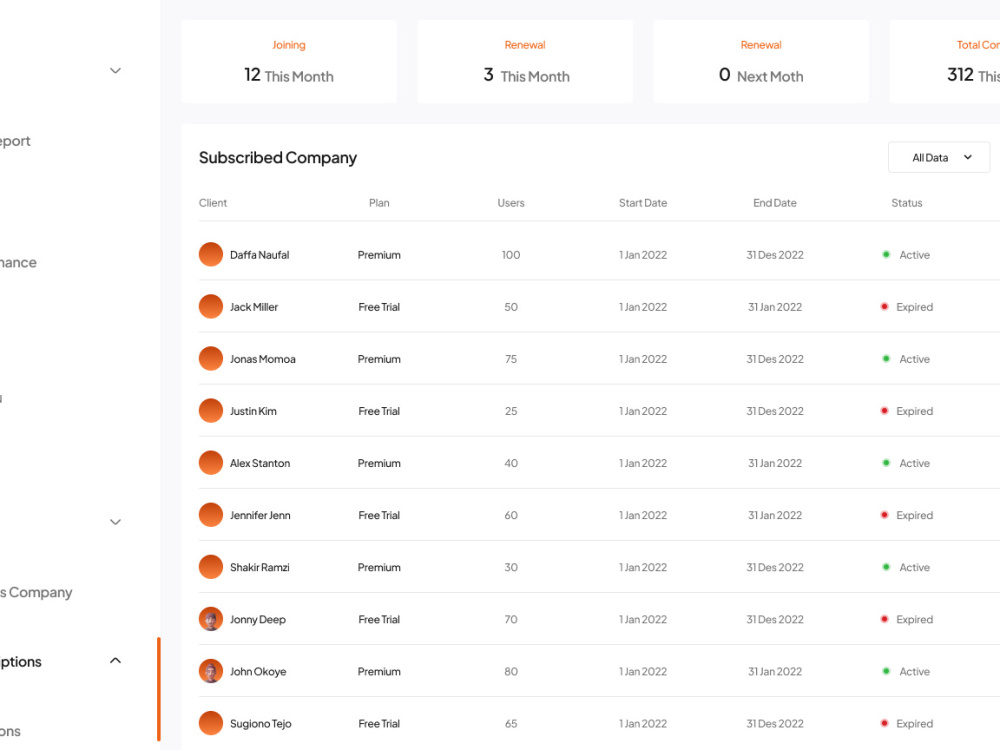This screenshot has height=750, width=1000.
Task: Click Alex Stanton's orange avatar
Action: pyautogui.click(x=210, y=463)
